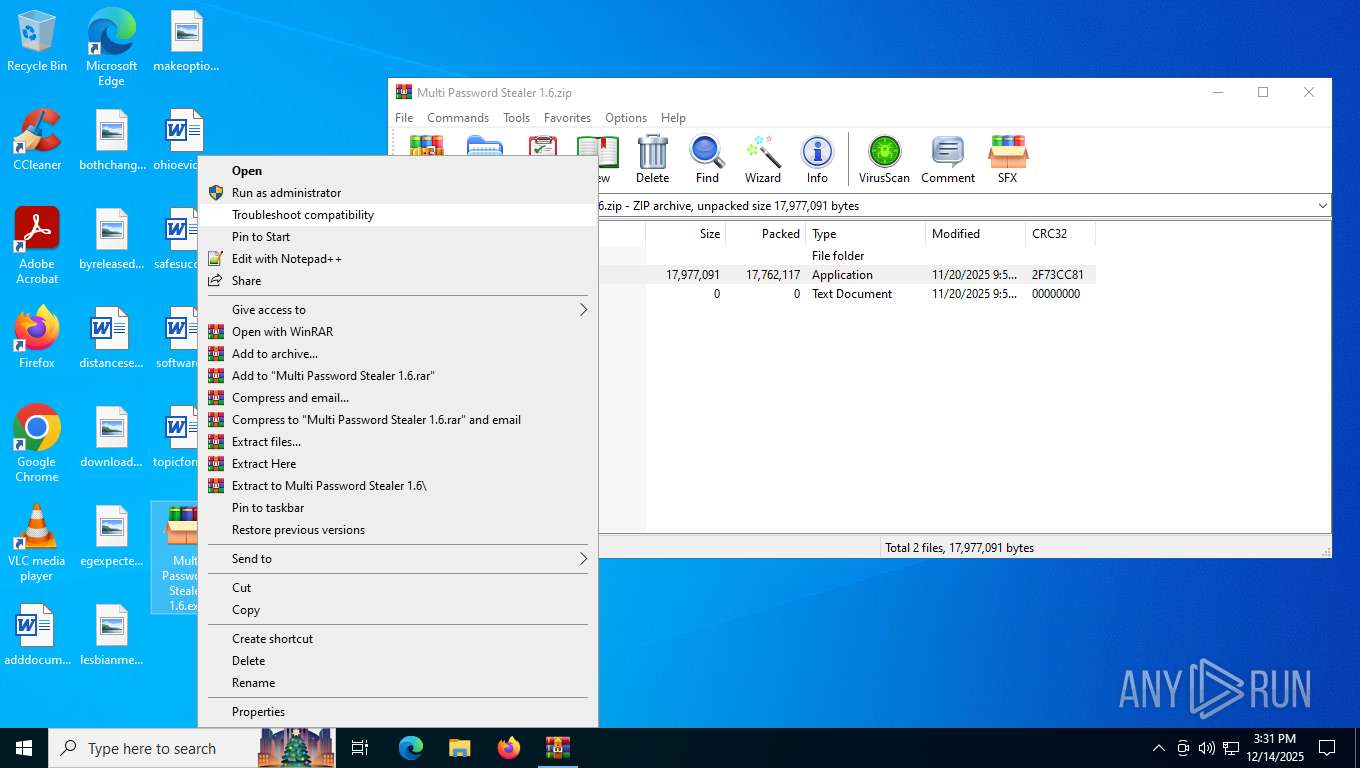
Task: Show hidden system tray icons
Action: pyautogui.click(x=1159, y=748)
